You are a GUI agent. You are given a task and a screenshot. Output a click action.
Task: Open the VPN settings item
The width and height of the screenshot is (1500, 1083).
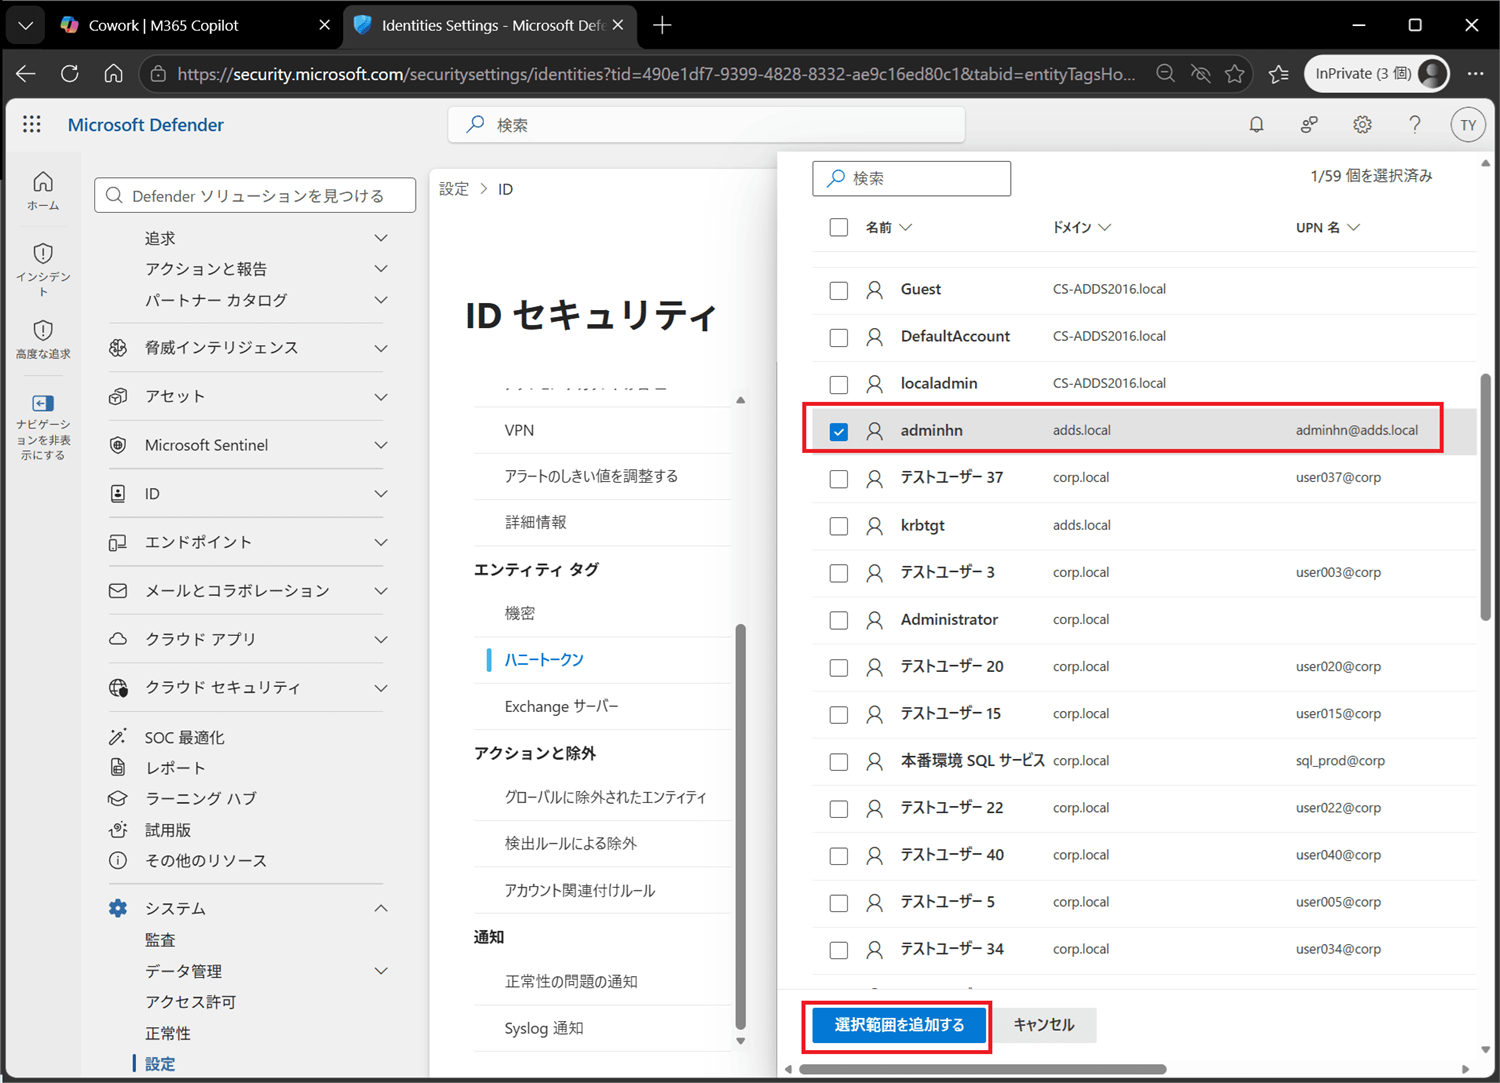[x=519, y=430]
